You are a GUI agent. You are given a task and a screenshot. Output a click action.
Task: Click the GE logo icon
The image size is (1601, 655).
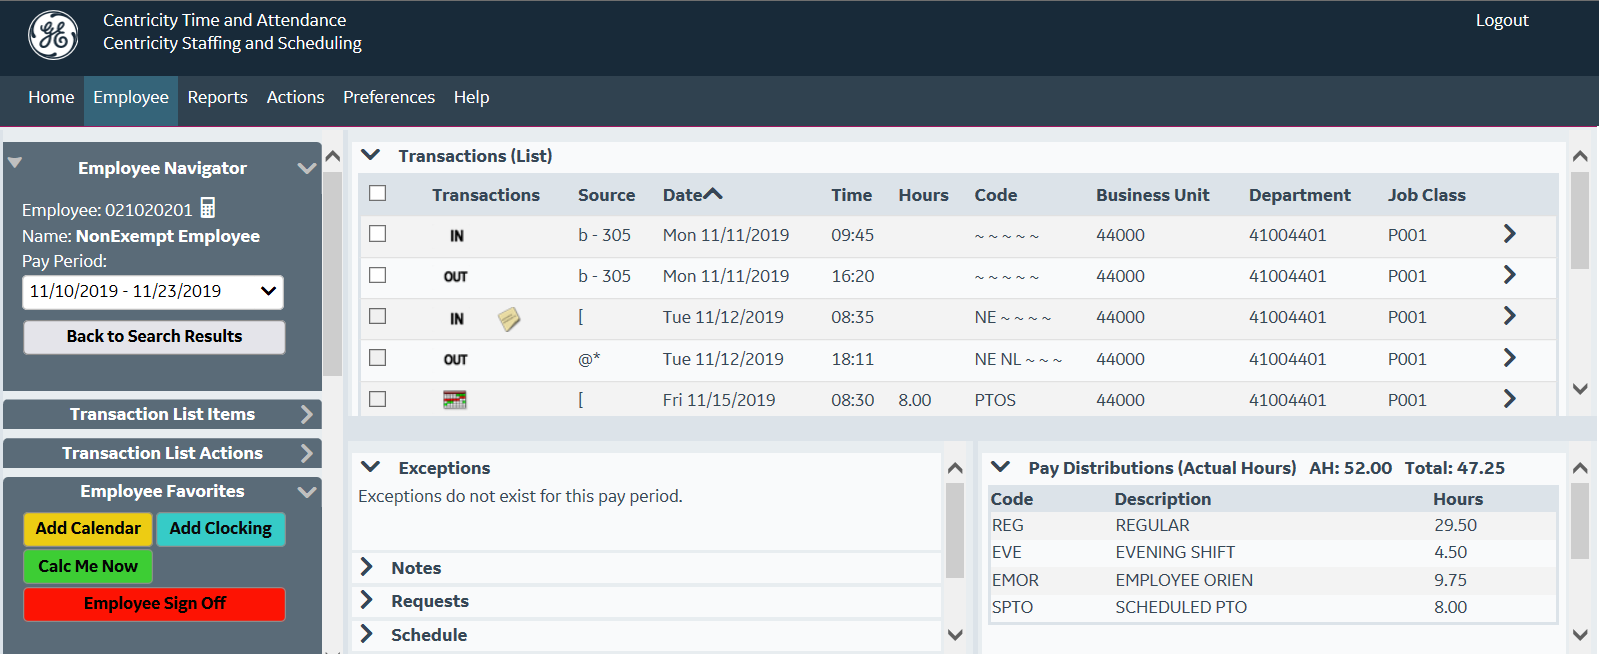coord(53,35)
